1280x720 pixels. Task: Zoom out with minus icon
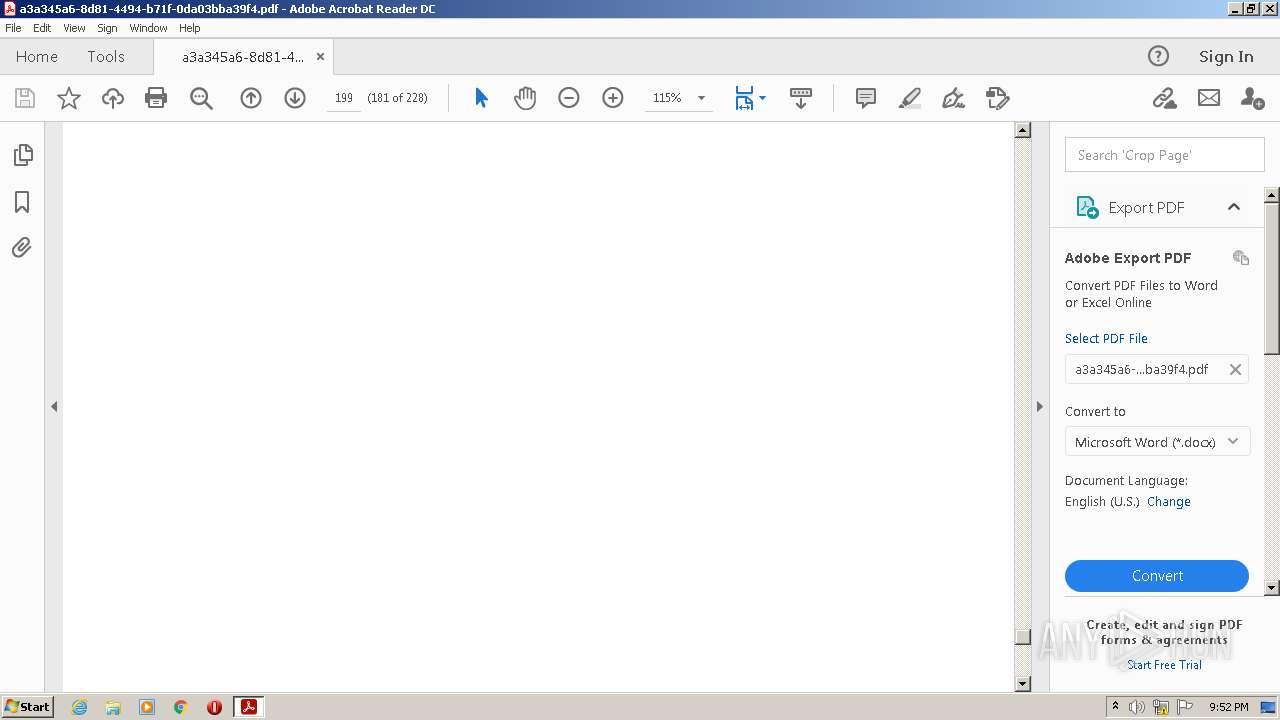click(x=569, y=98)
